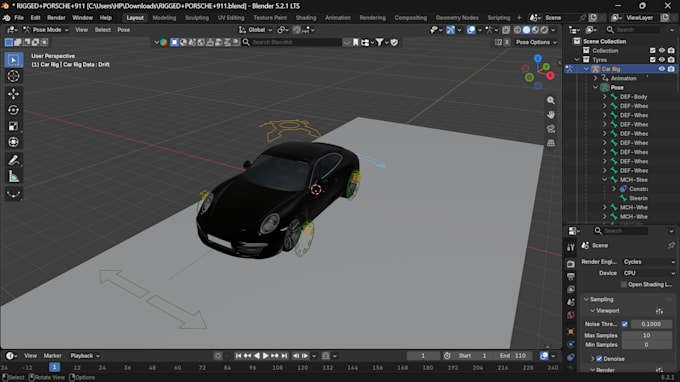Collapse the Pose tree item
This screenshot has height=382, width=680.
click(595, 88)
